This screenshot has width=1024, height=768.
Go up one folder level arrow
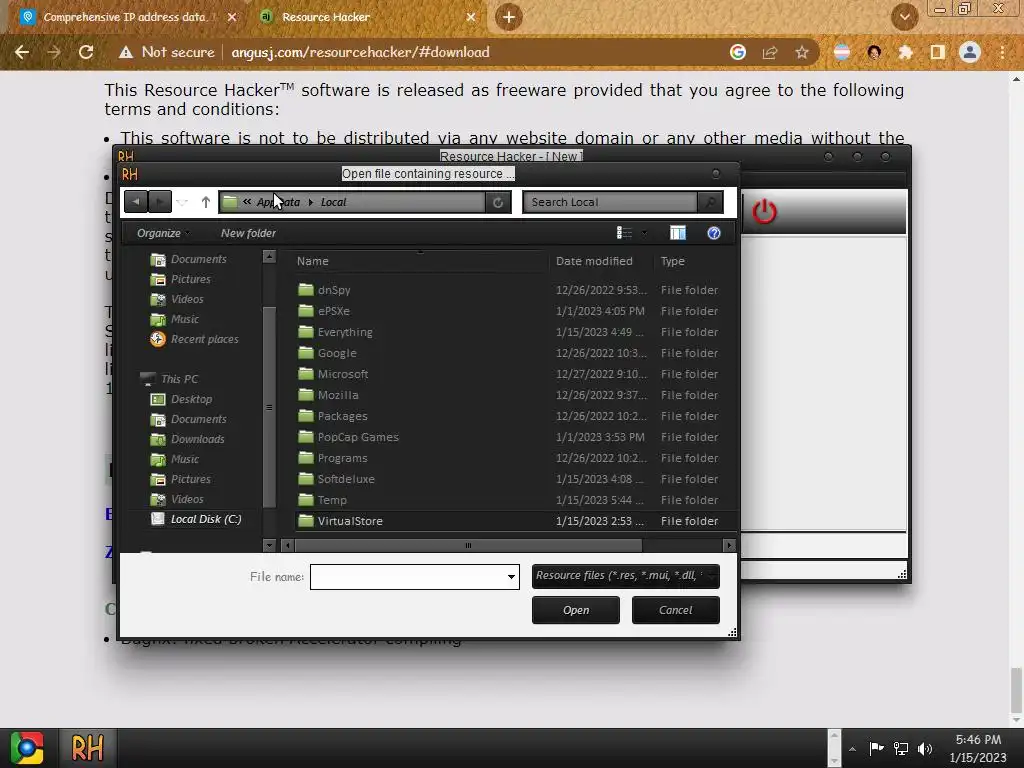point(206,202)
